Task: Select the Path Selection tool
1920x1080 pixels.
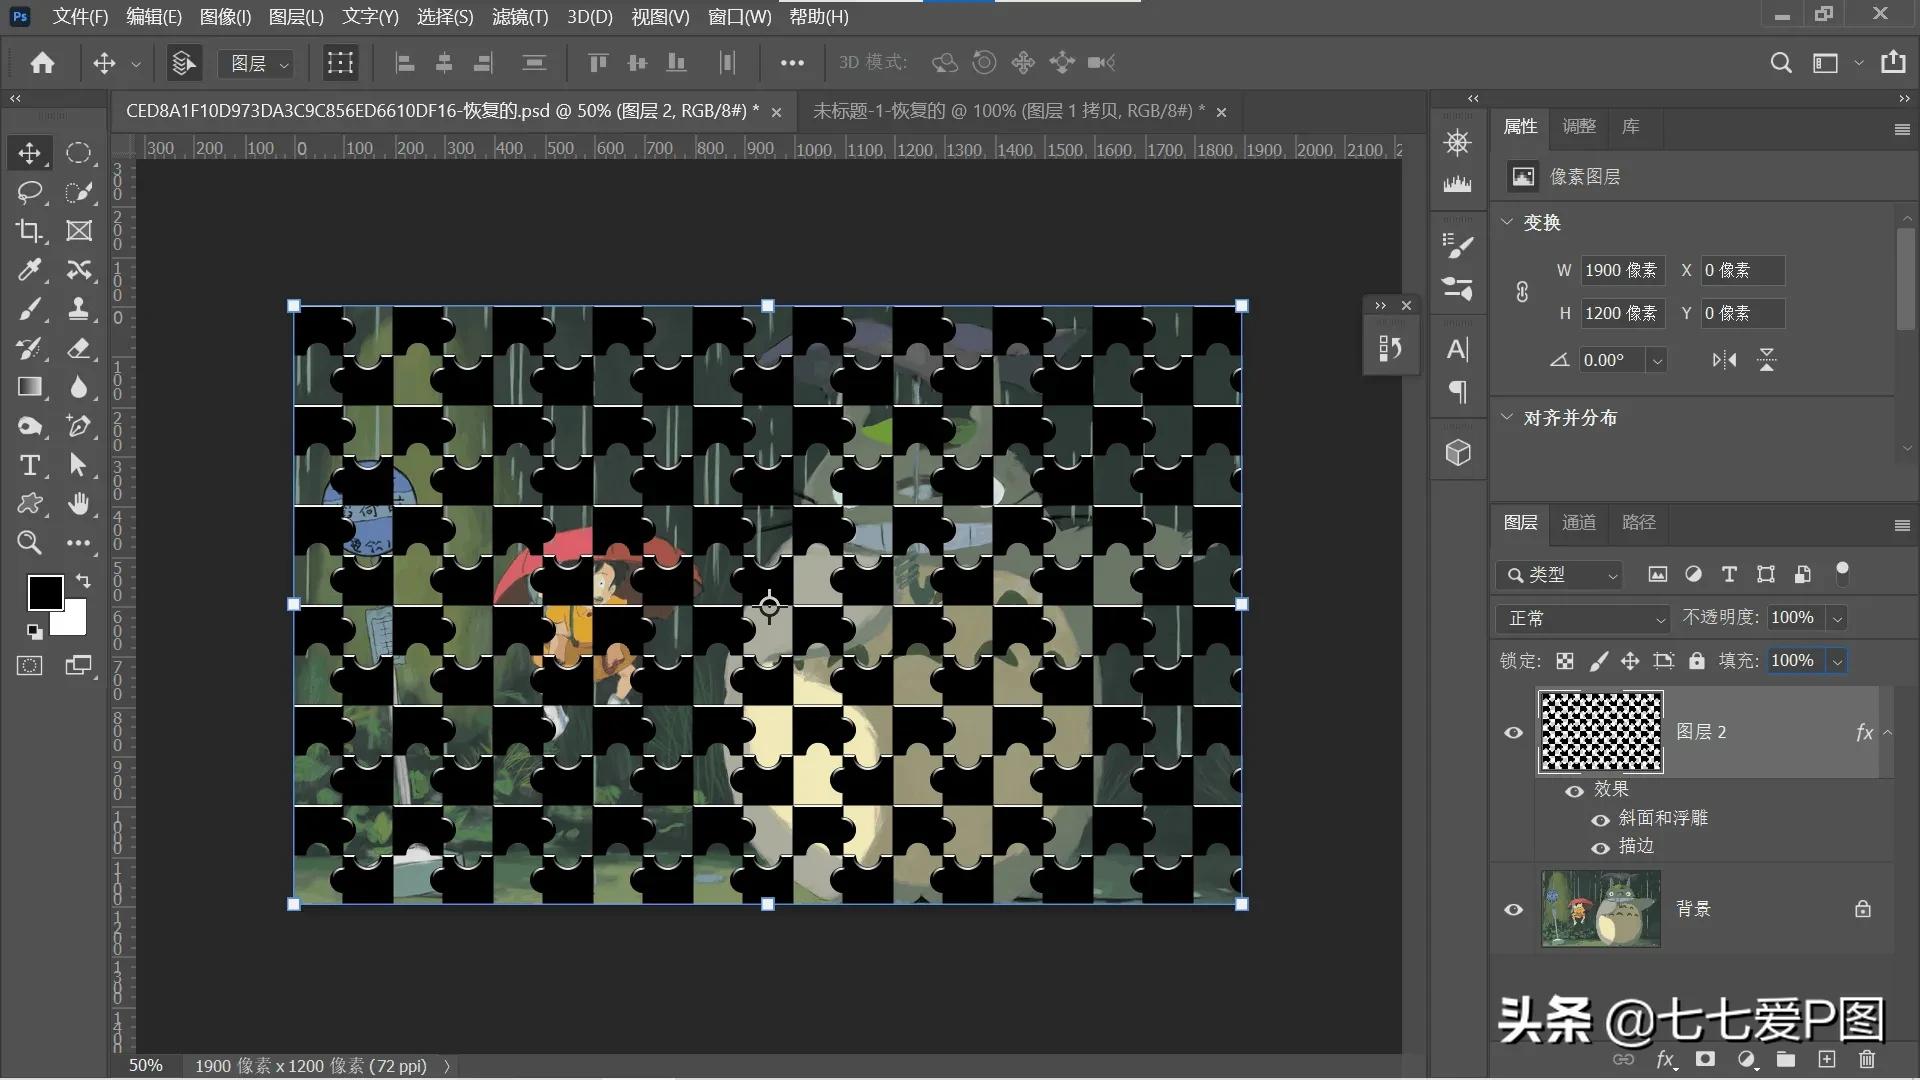Action: [79, 465]
